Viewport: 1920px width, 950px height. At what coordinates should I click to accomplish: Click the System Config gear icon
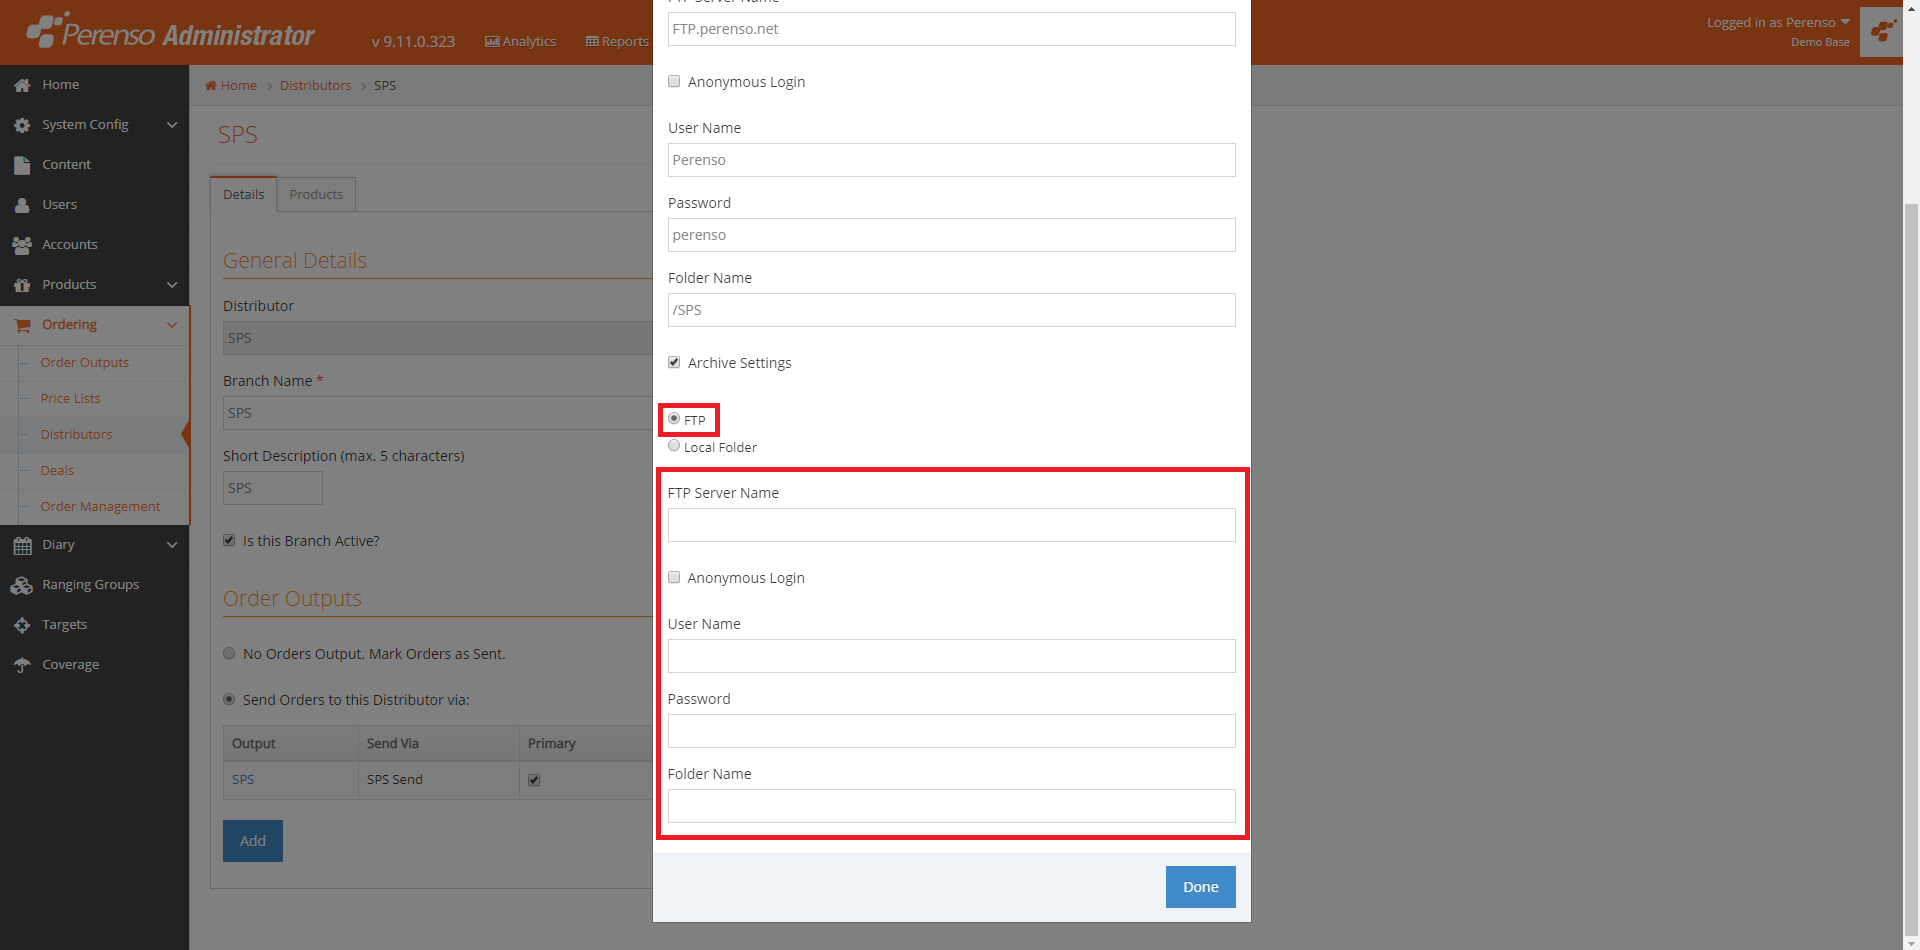pyautogui.click(x=22, y=125)
